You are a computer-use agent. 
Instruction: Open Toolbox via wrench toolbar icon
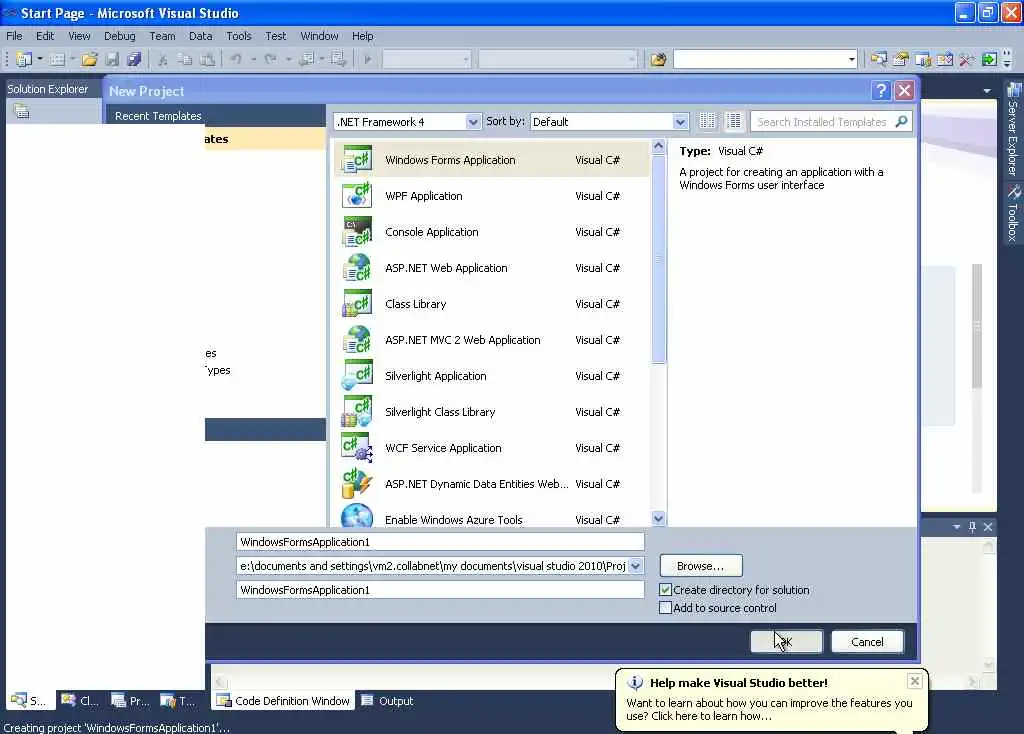[x=967, y=59]
